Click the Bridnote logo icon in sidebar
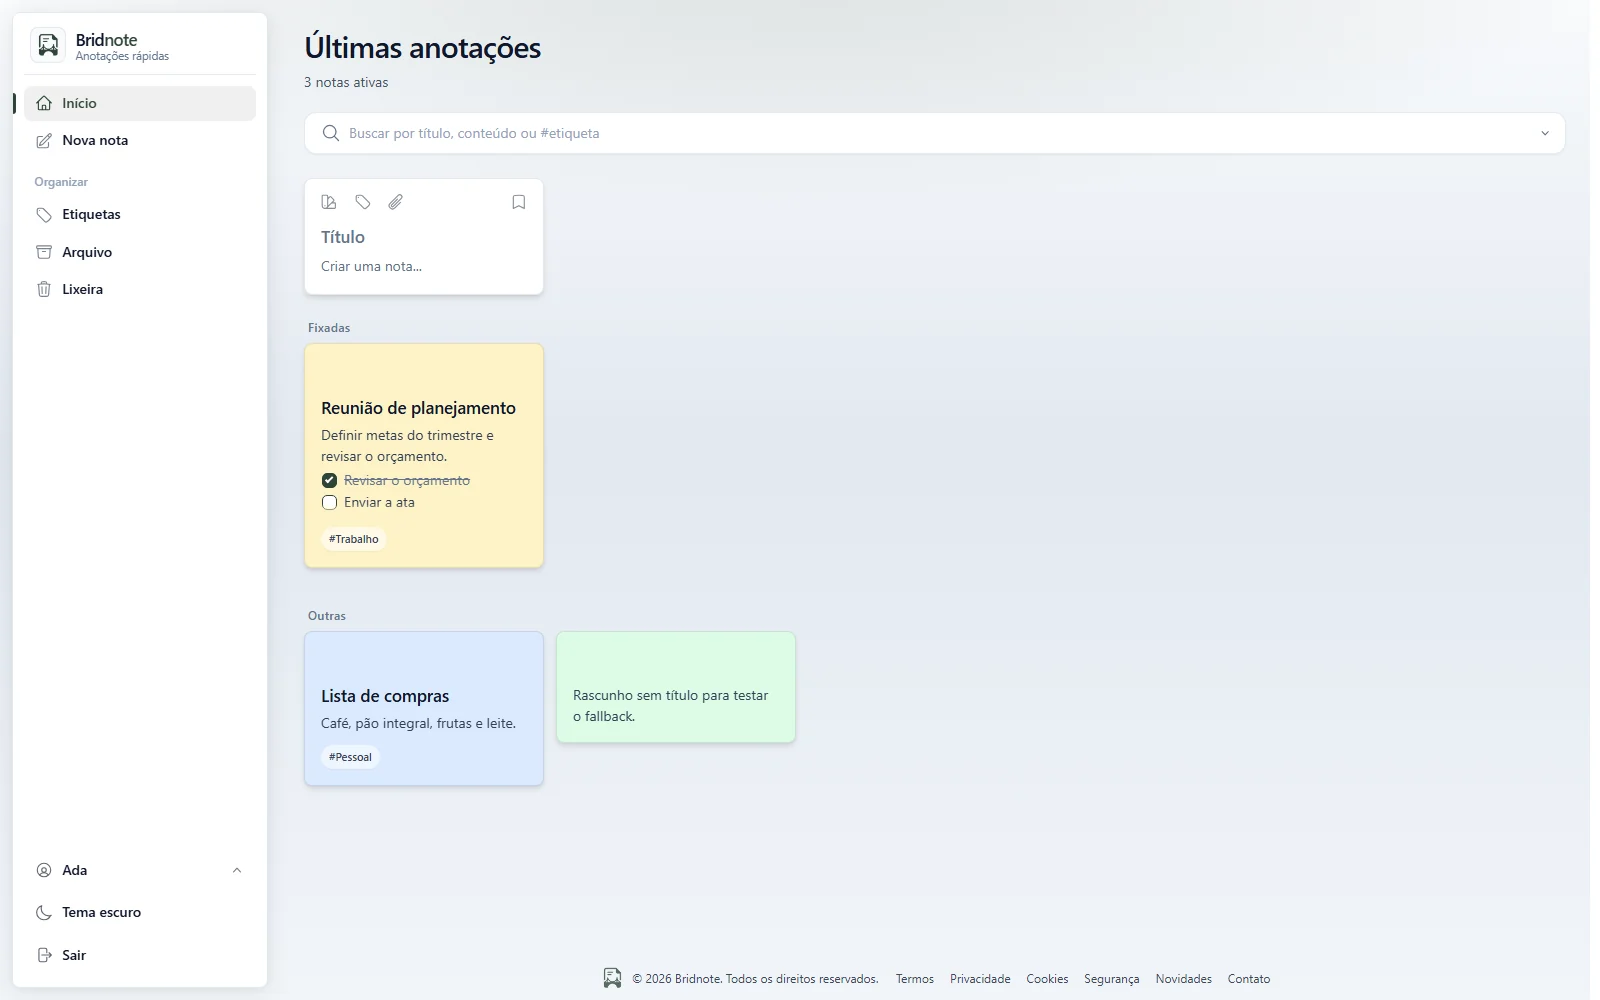This screenshot has height=1000, width=1600. 48,46
